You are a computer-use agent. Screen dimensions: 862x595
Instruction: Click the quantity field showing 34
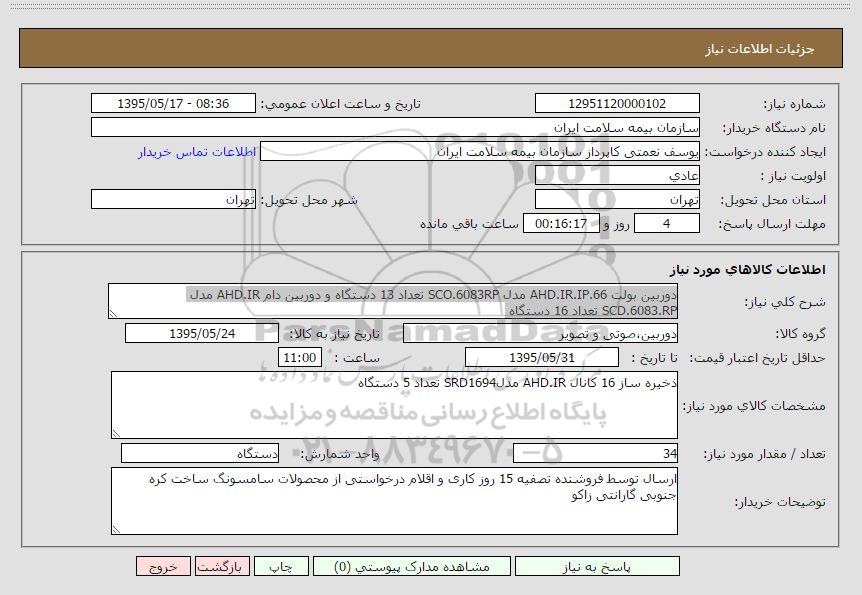595,454
